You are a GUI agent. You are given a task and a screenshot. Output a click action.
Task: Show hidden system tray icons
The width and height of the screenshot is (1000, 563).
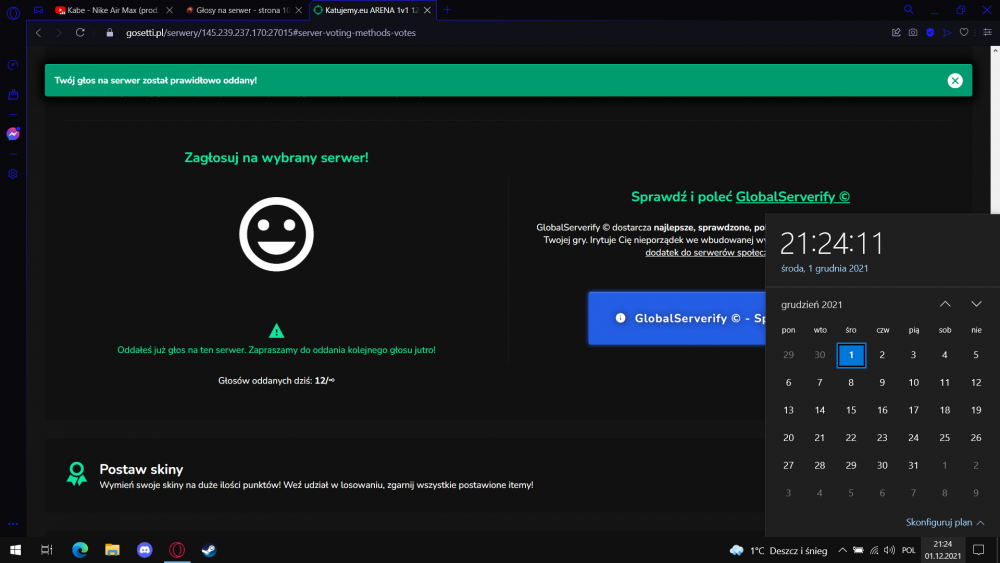(842, 550)
